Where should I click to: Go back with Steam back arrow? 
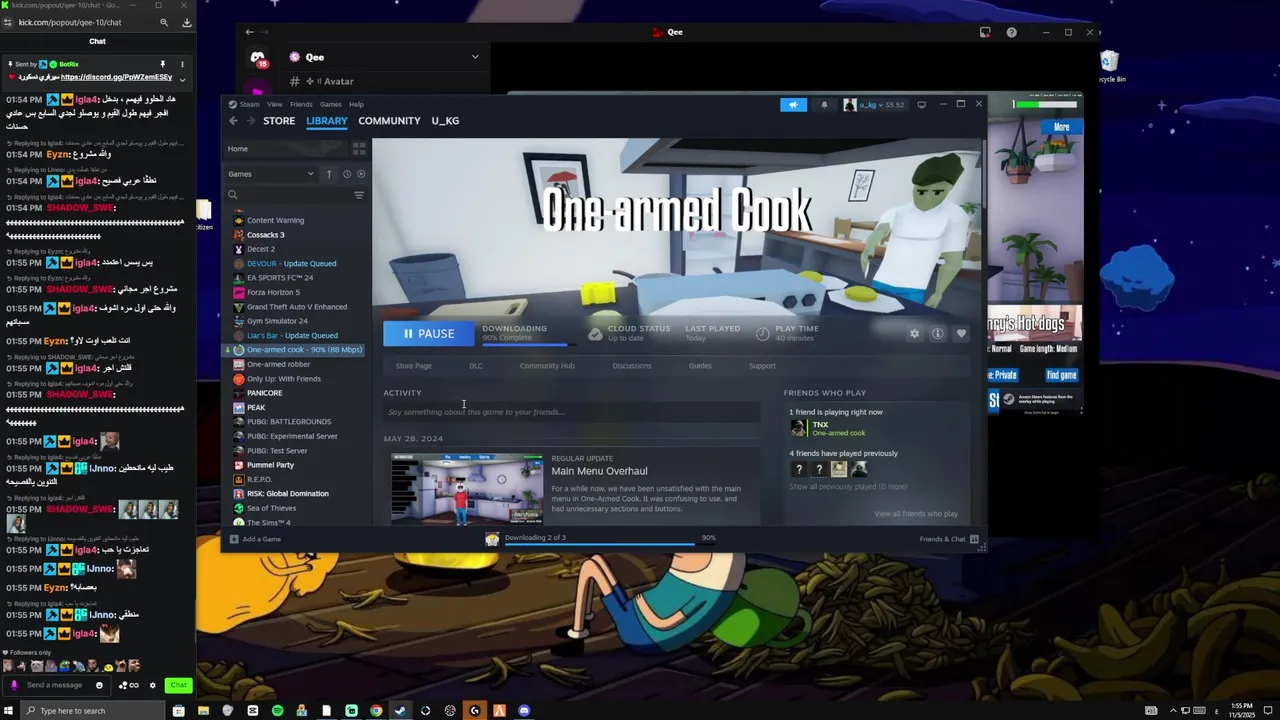coord(233,121)
